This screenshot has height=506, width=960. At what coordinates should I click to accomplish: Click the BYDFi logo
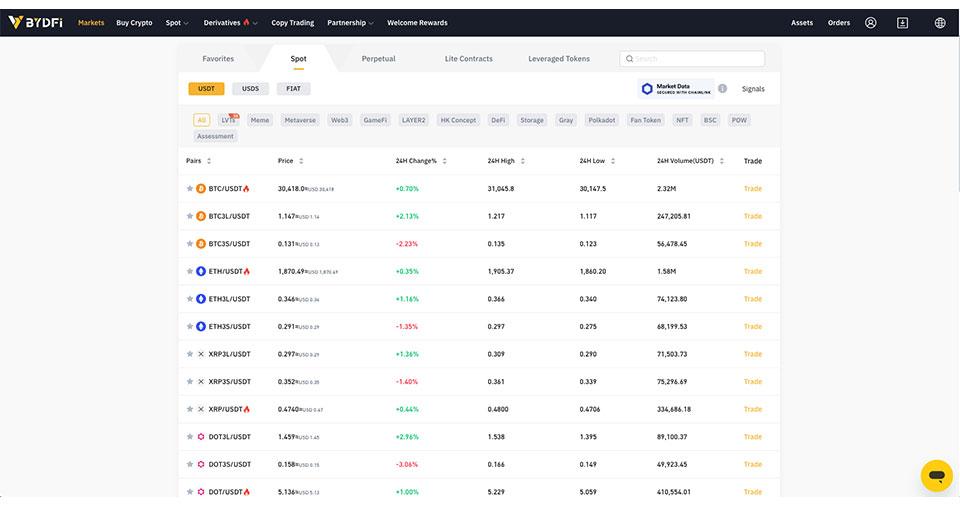35,22
